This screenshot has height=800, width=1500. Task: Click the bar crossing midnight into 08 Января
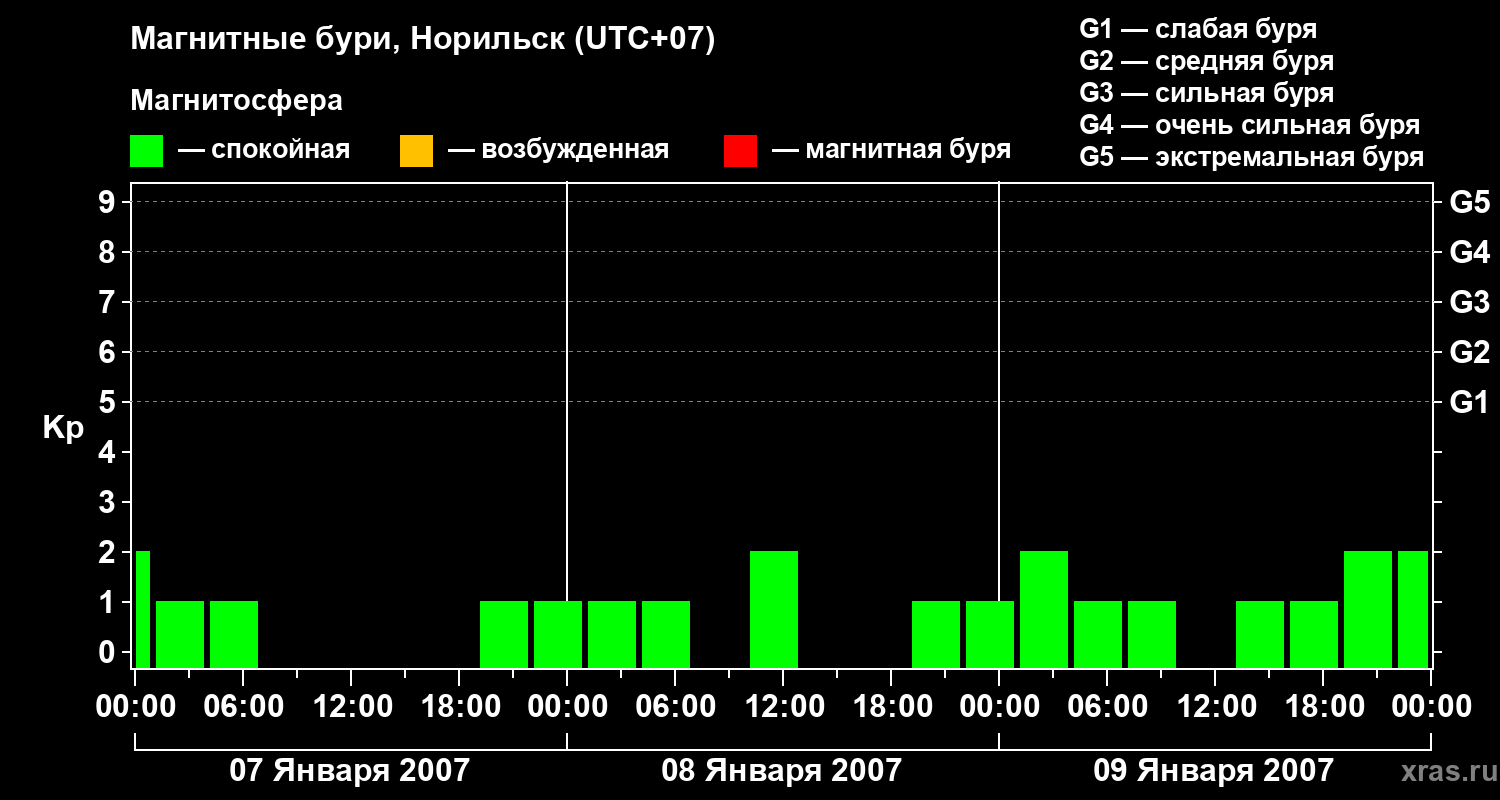(x=558, y=634)
